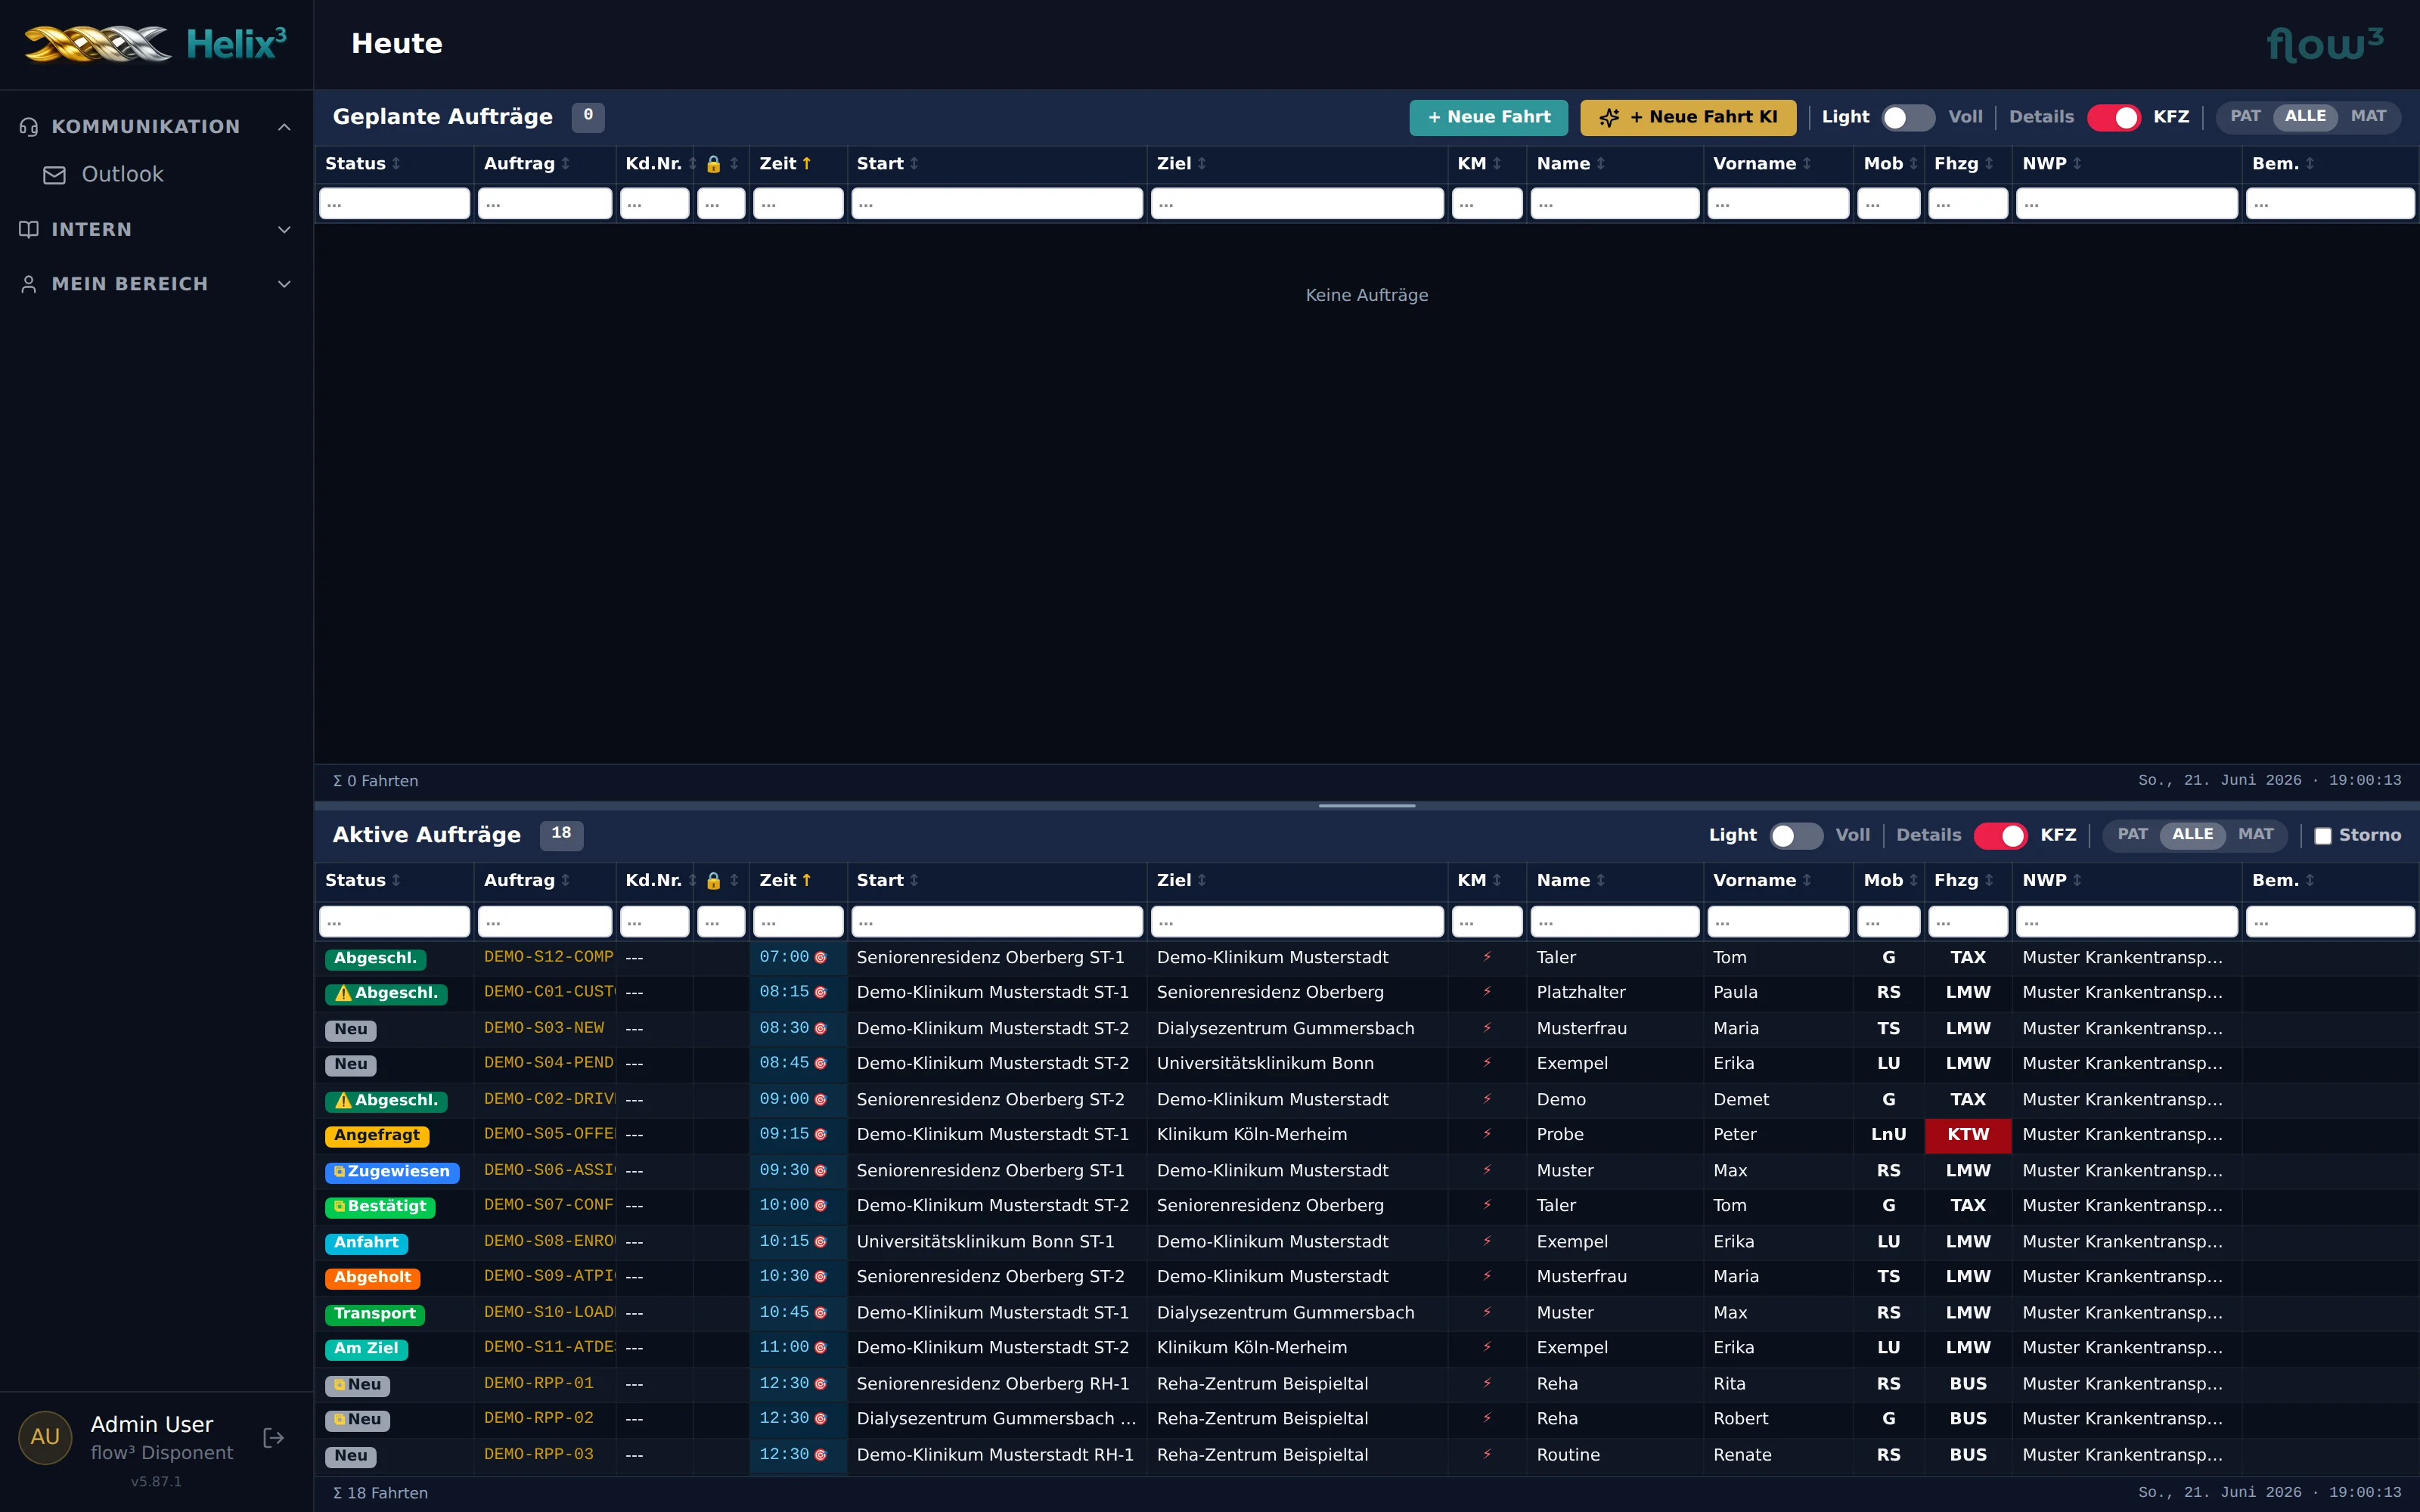
Task: Open order DEMO-S12-COMP
Action: click(x=548, y=957)
